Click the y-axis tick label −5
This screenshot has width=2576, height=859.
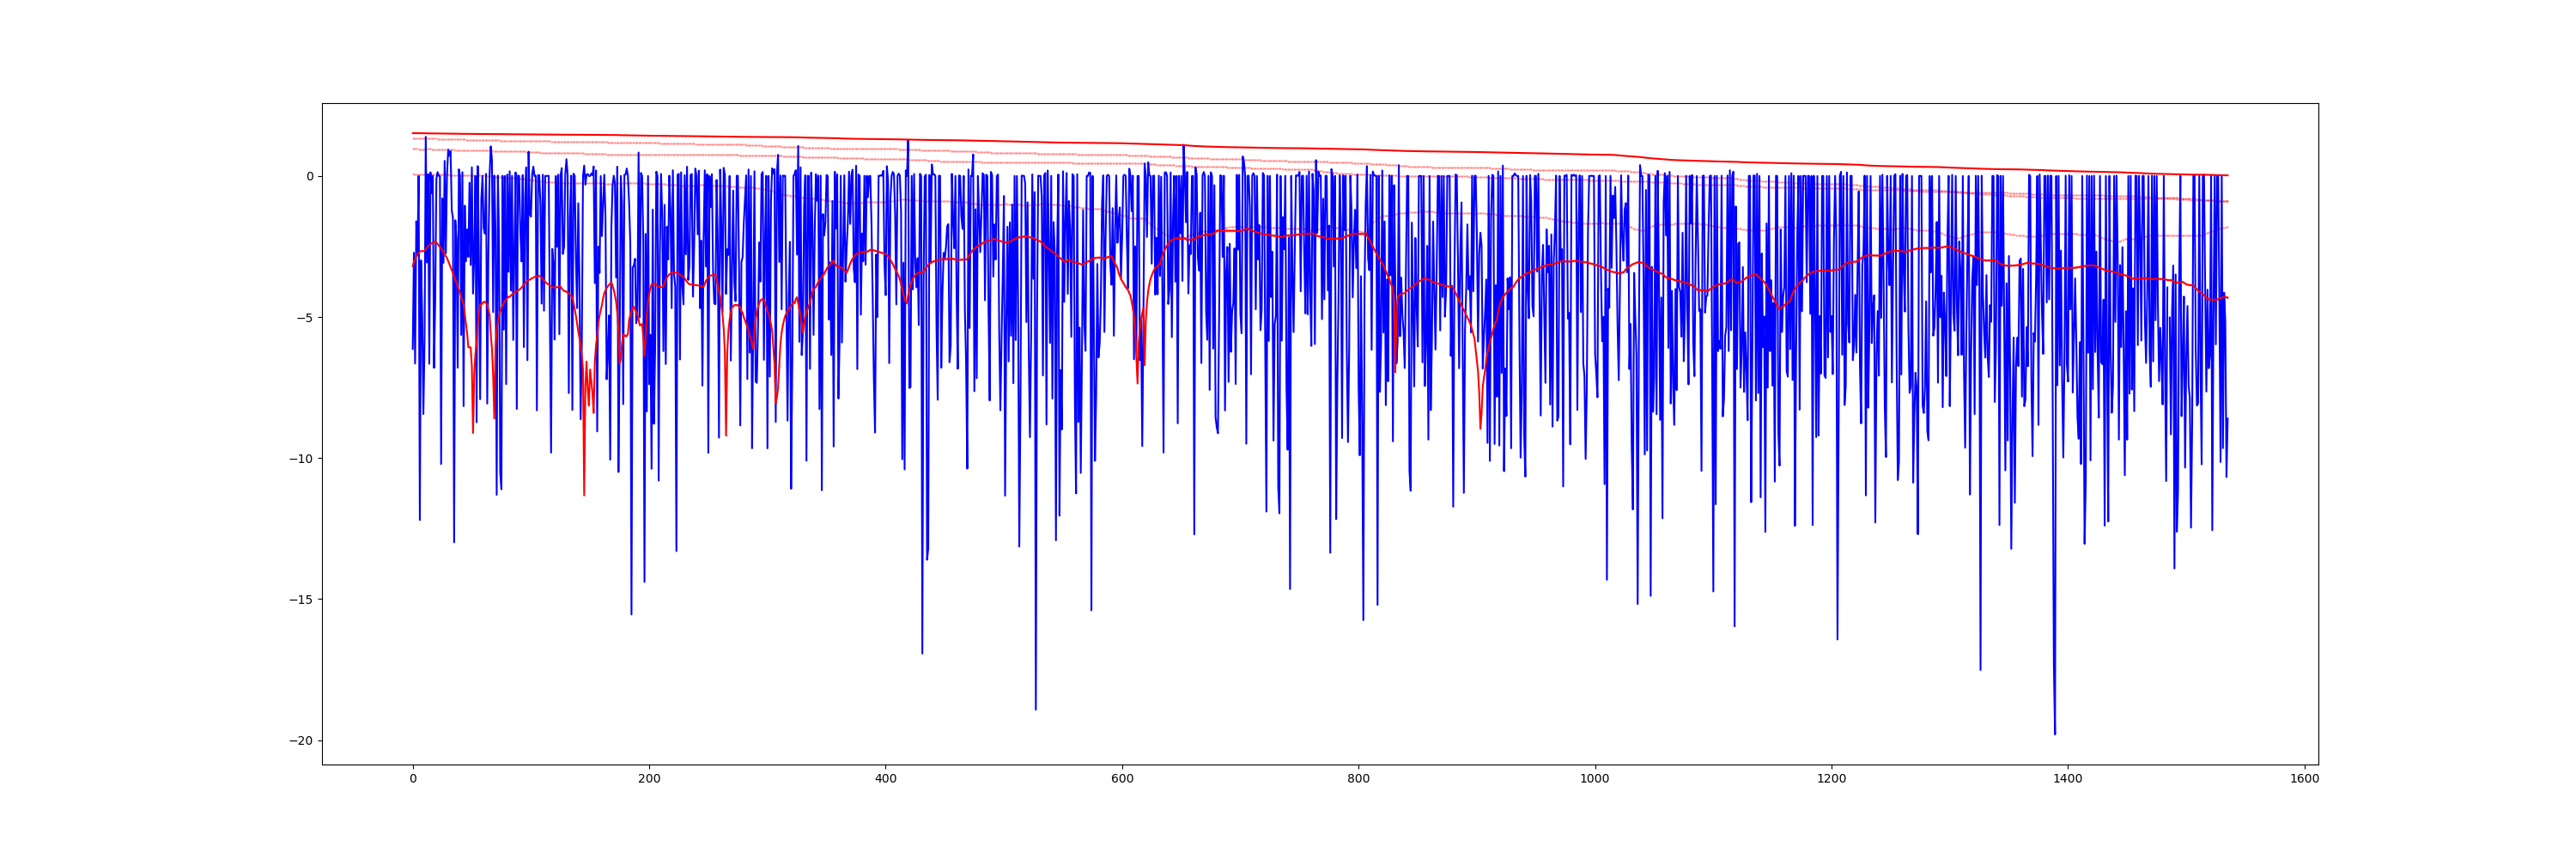pyautogui.click(x=305, y=318)
